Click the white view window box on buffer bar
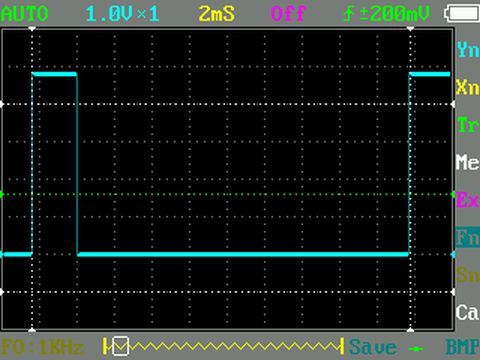 pyautogui.click(x=120, y=346)
